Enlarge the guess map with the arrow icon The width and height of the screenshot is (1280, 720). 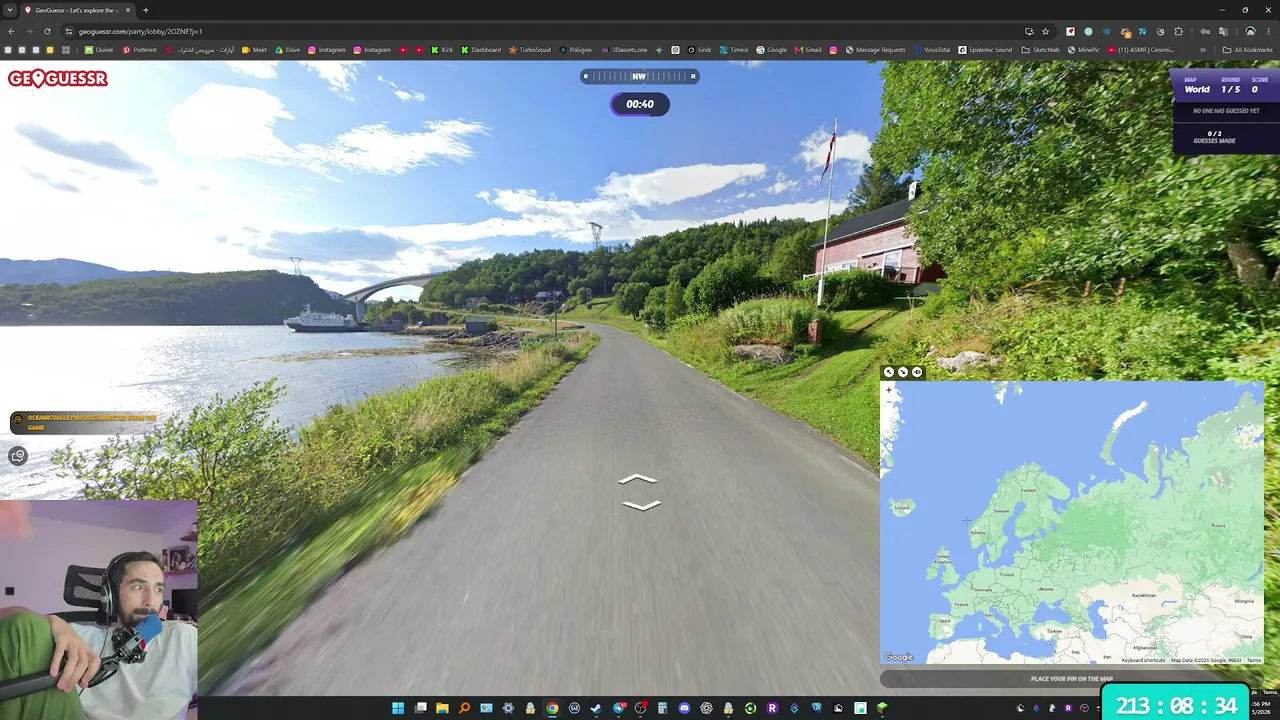(889, 372)
